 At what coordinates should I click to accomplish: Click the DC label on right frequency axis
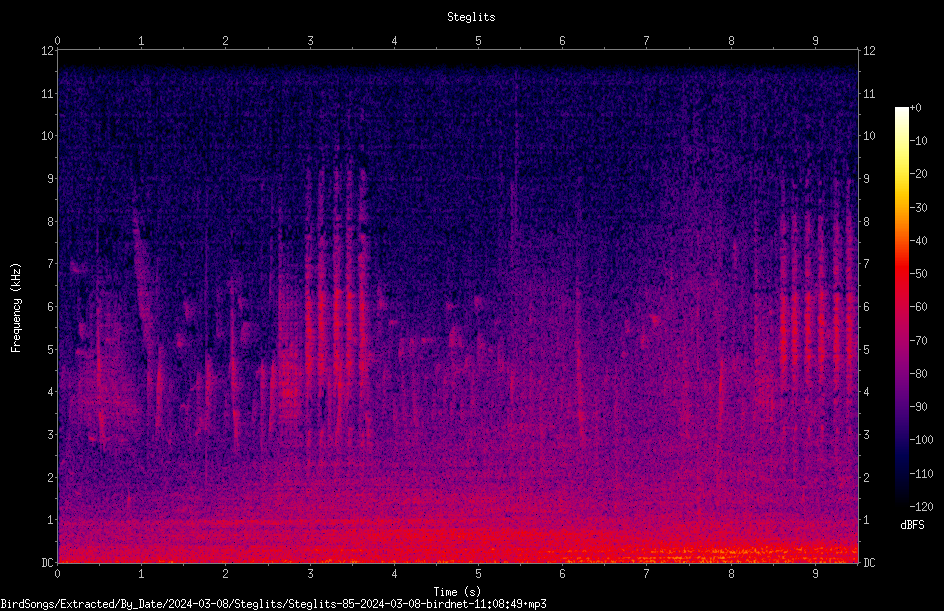869,562
